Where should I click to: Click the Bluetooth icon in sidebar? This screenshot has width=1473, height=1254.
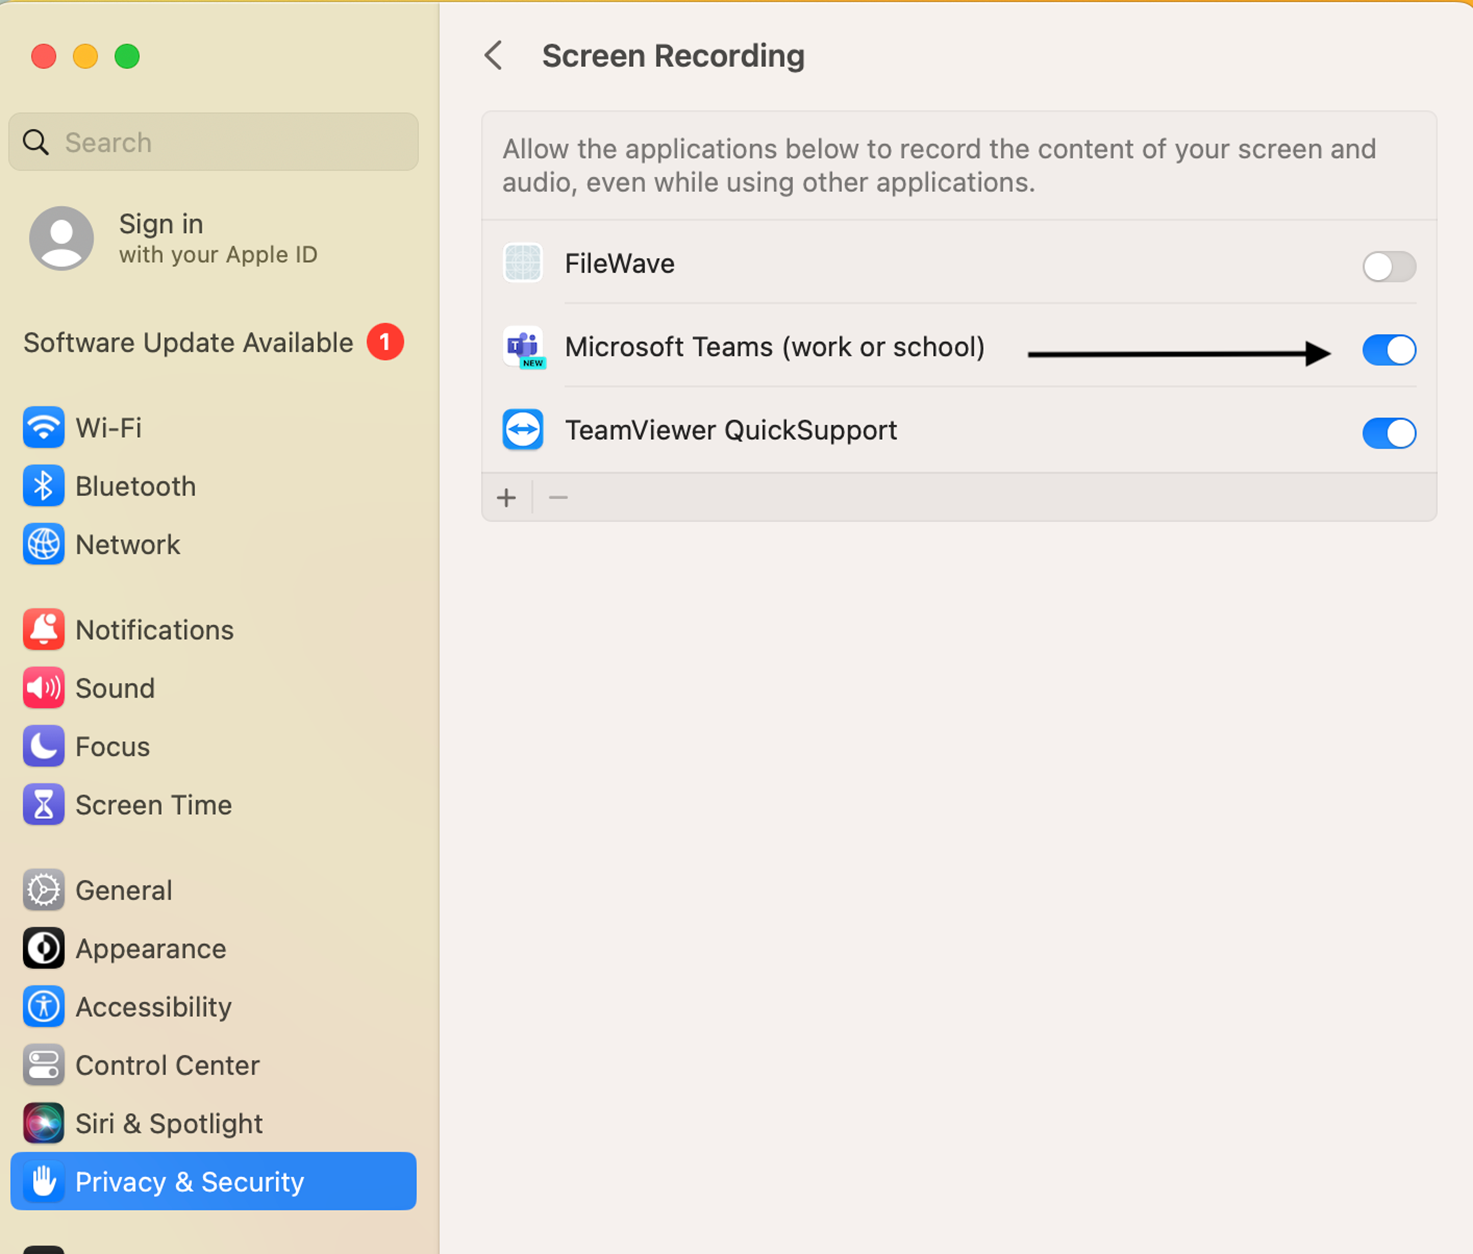pos(43,486)
